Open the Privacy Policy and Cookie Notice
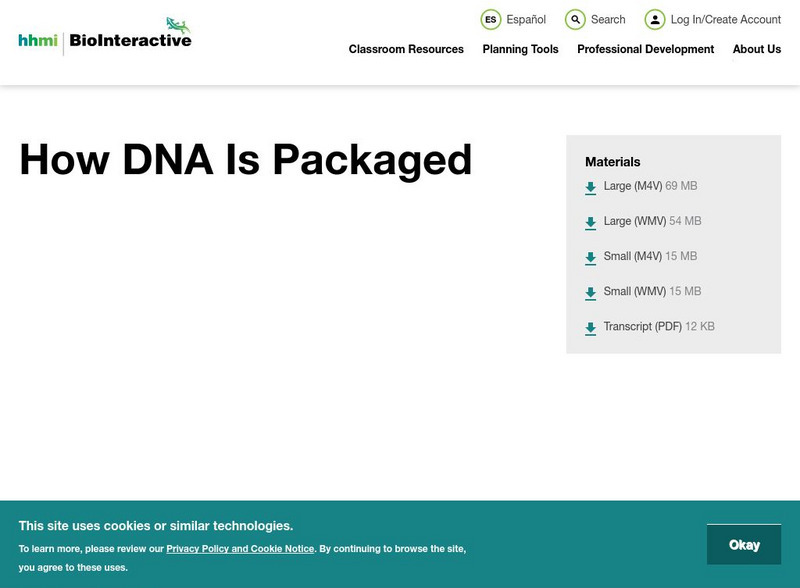Screen dimensions: 800x588 [238, 547]
